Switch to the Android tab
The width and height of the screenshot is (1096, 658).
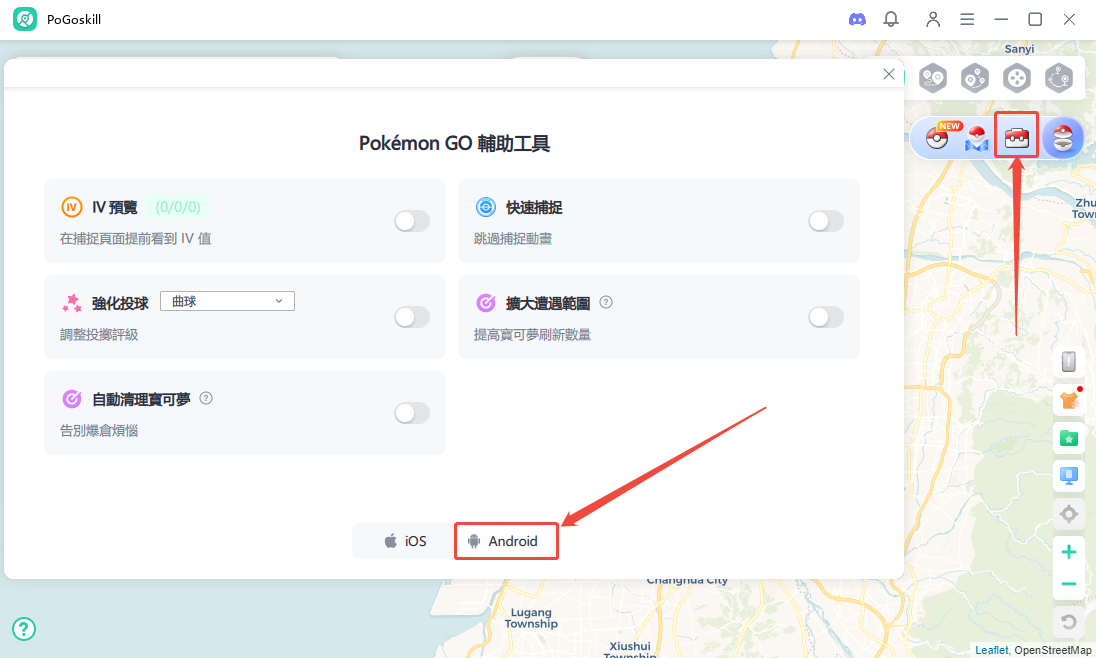(x=506, y=541)
